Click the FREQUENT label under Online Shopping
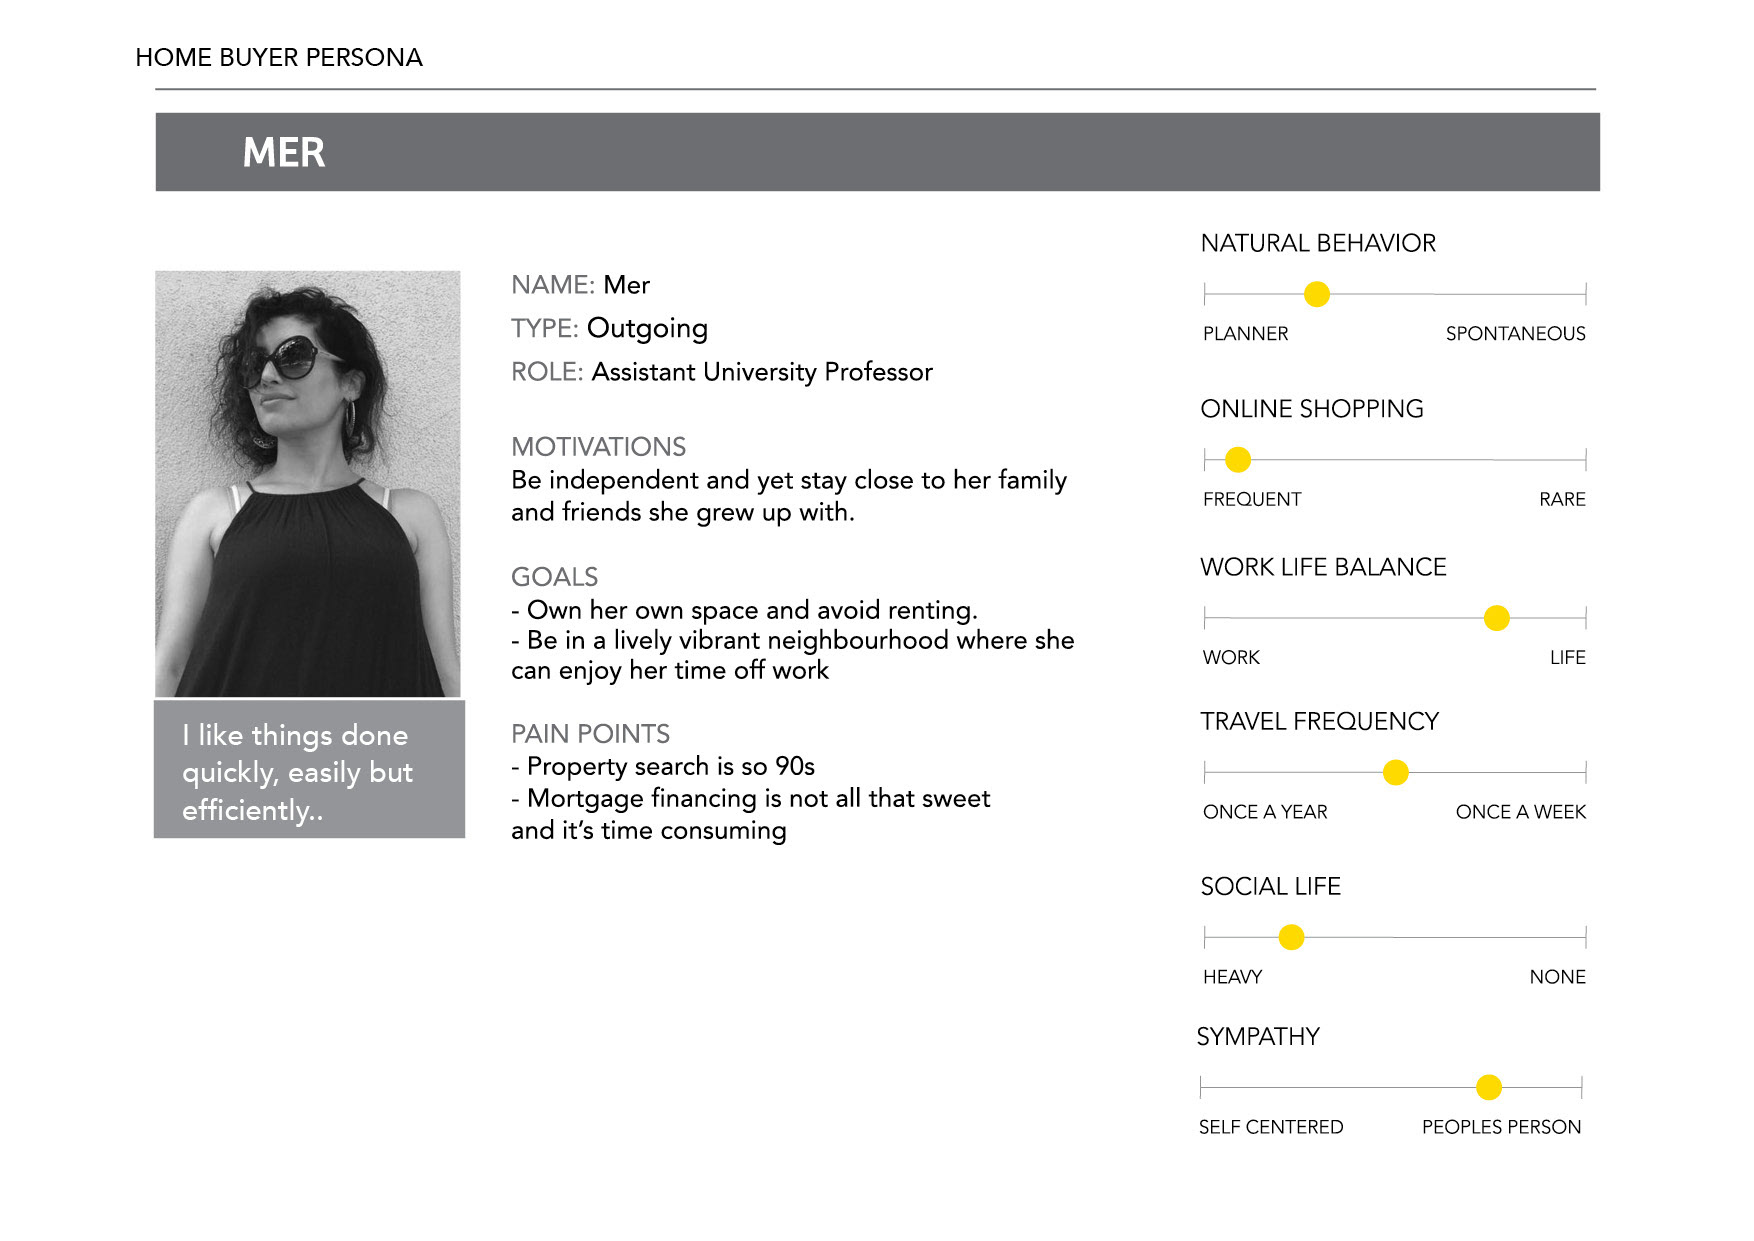Viewport: 1754px width, 1241px height. 1252,499
